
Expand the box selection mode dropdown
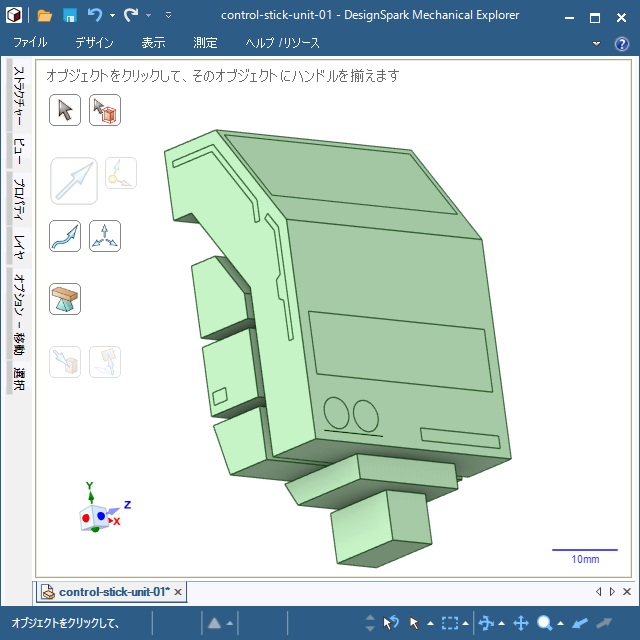pos(467,624)
